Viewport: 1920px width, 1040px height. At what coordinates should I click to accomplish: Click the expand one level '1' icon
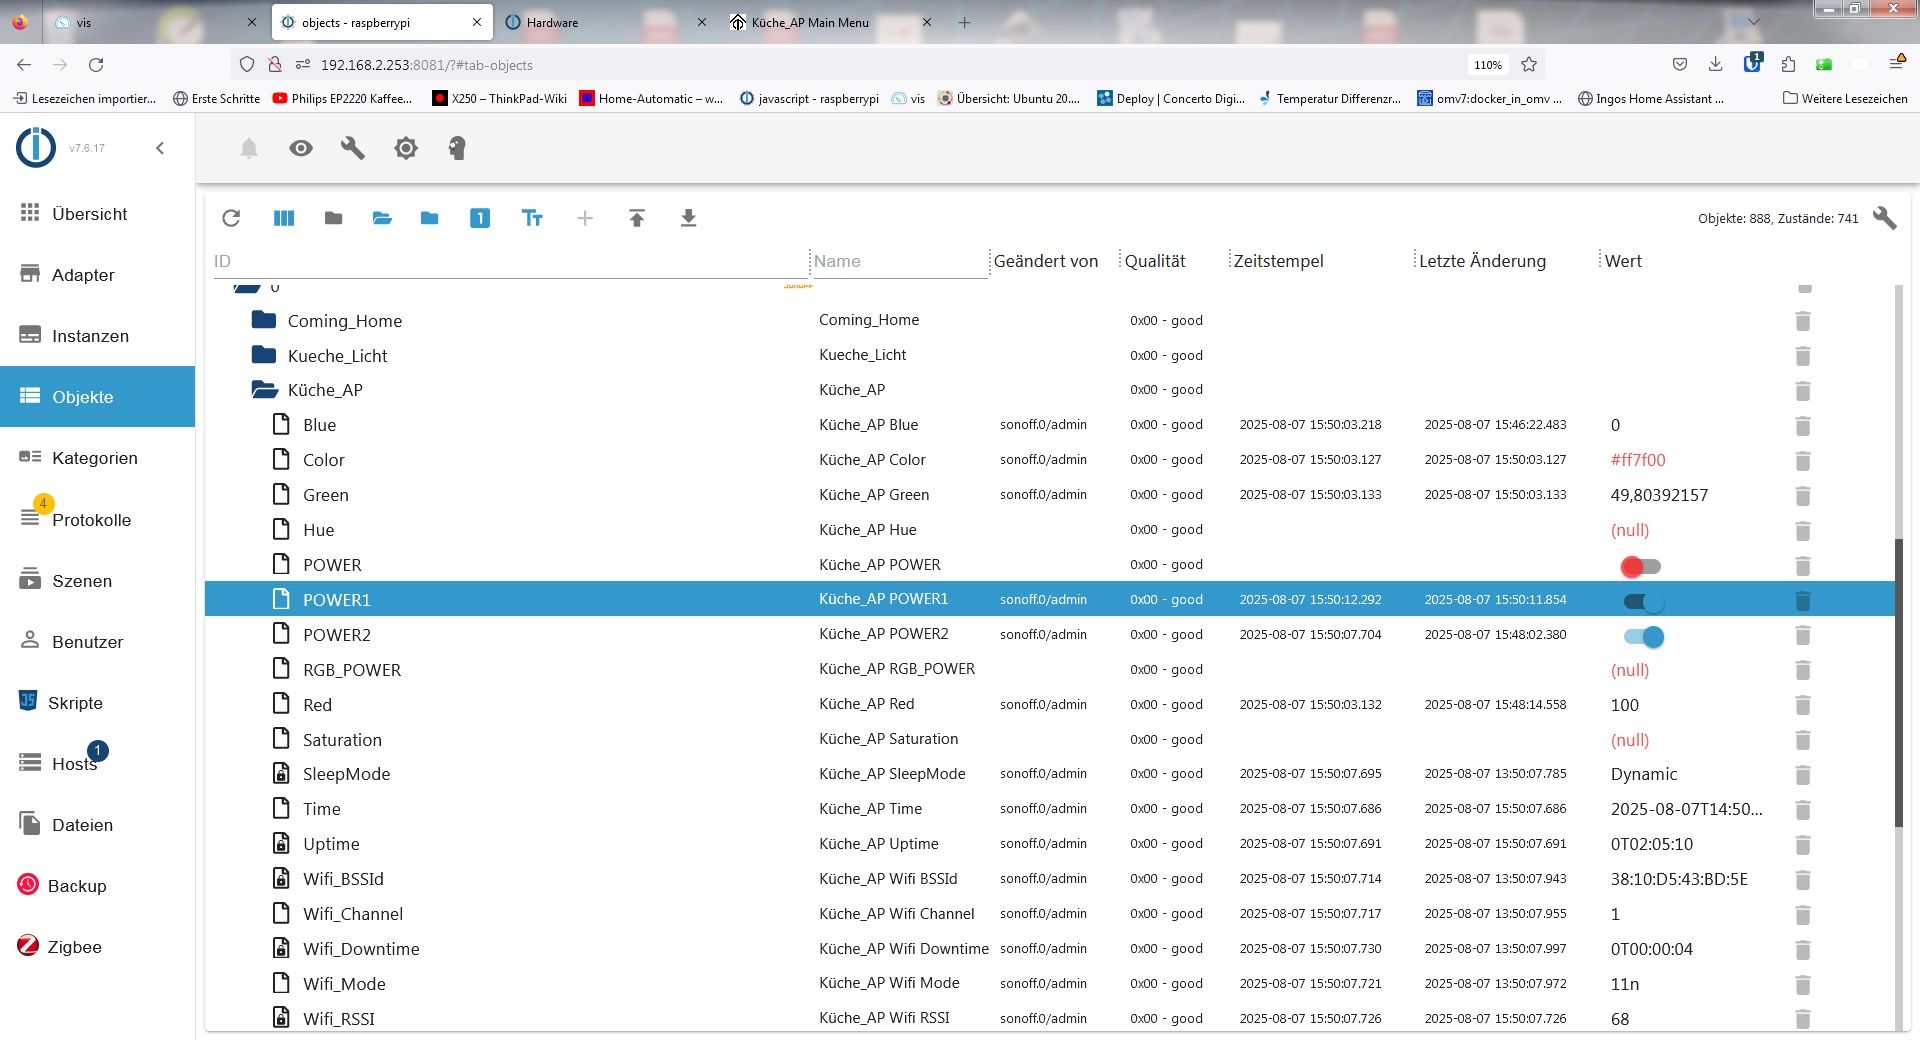480,218
